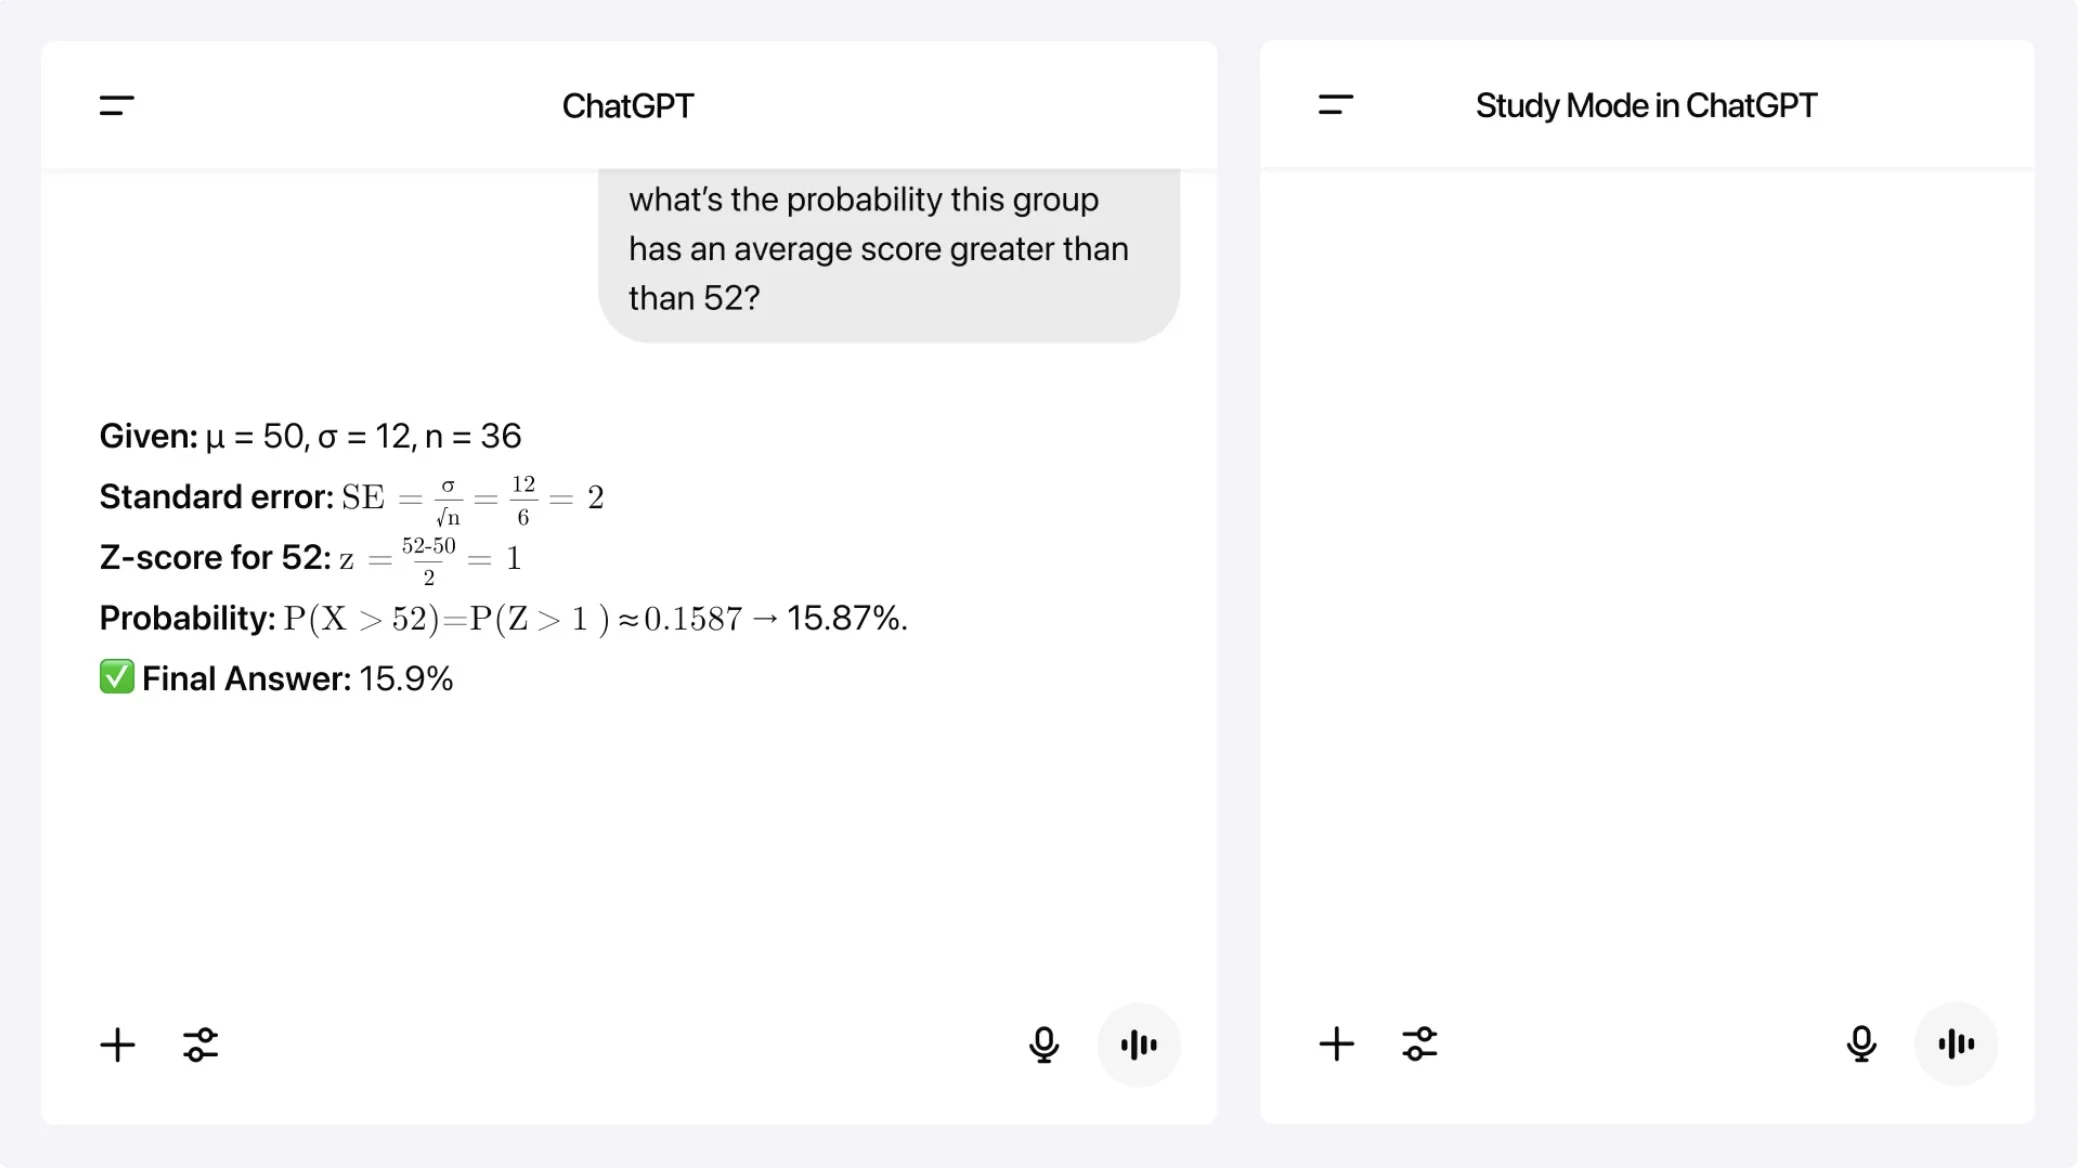Open the sidebar menu in the Study Mode panel
This screenshot has height=1168, width=2080.
pyautogui.click(x=1336, y=104)
